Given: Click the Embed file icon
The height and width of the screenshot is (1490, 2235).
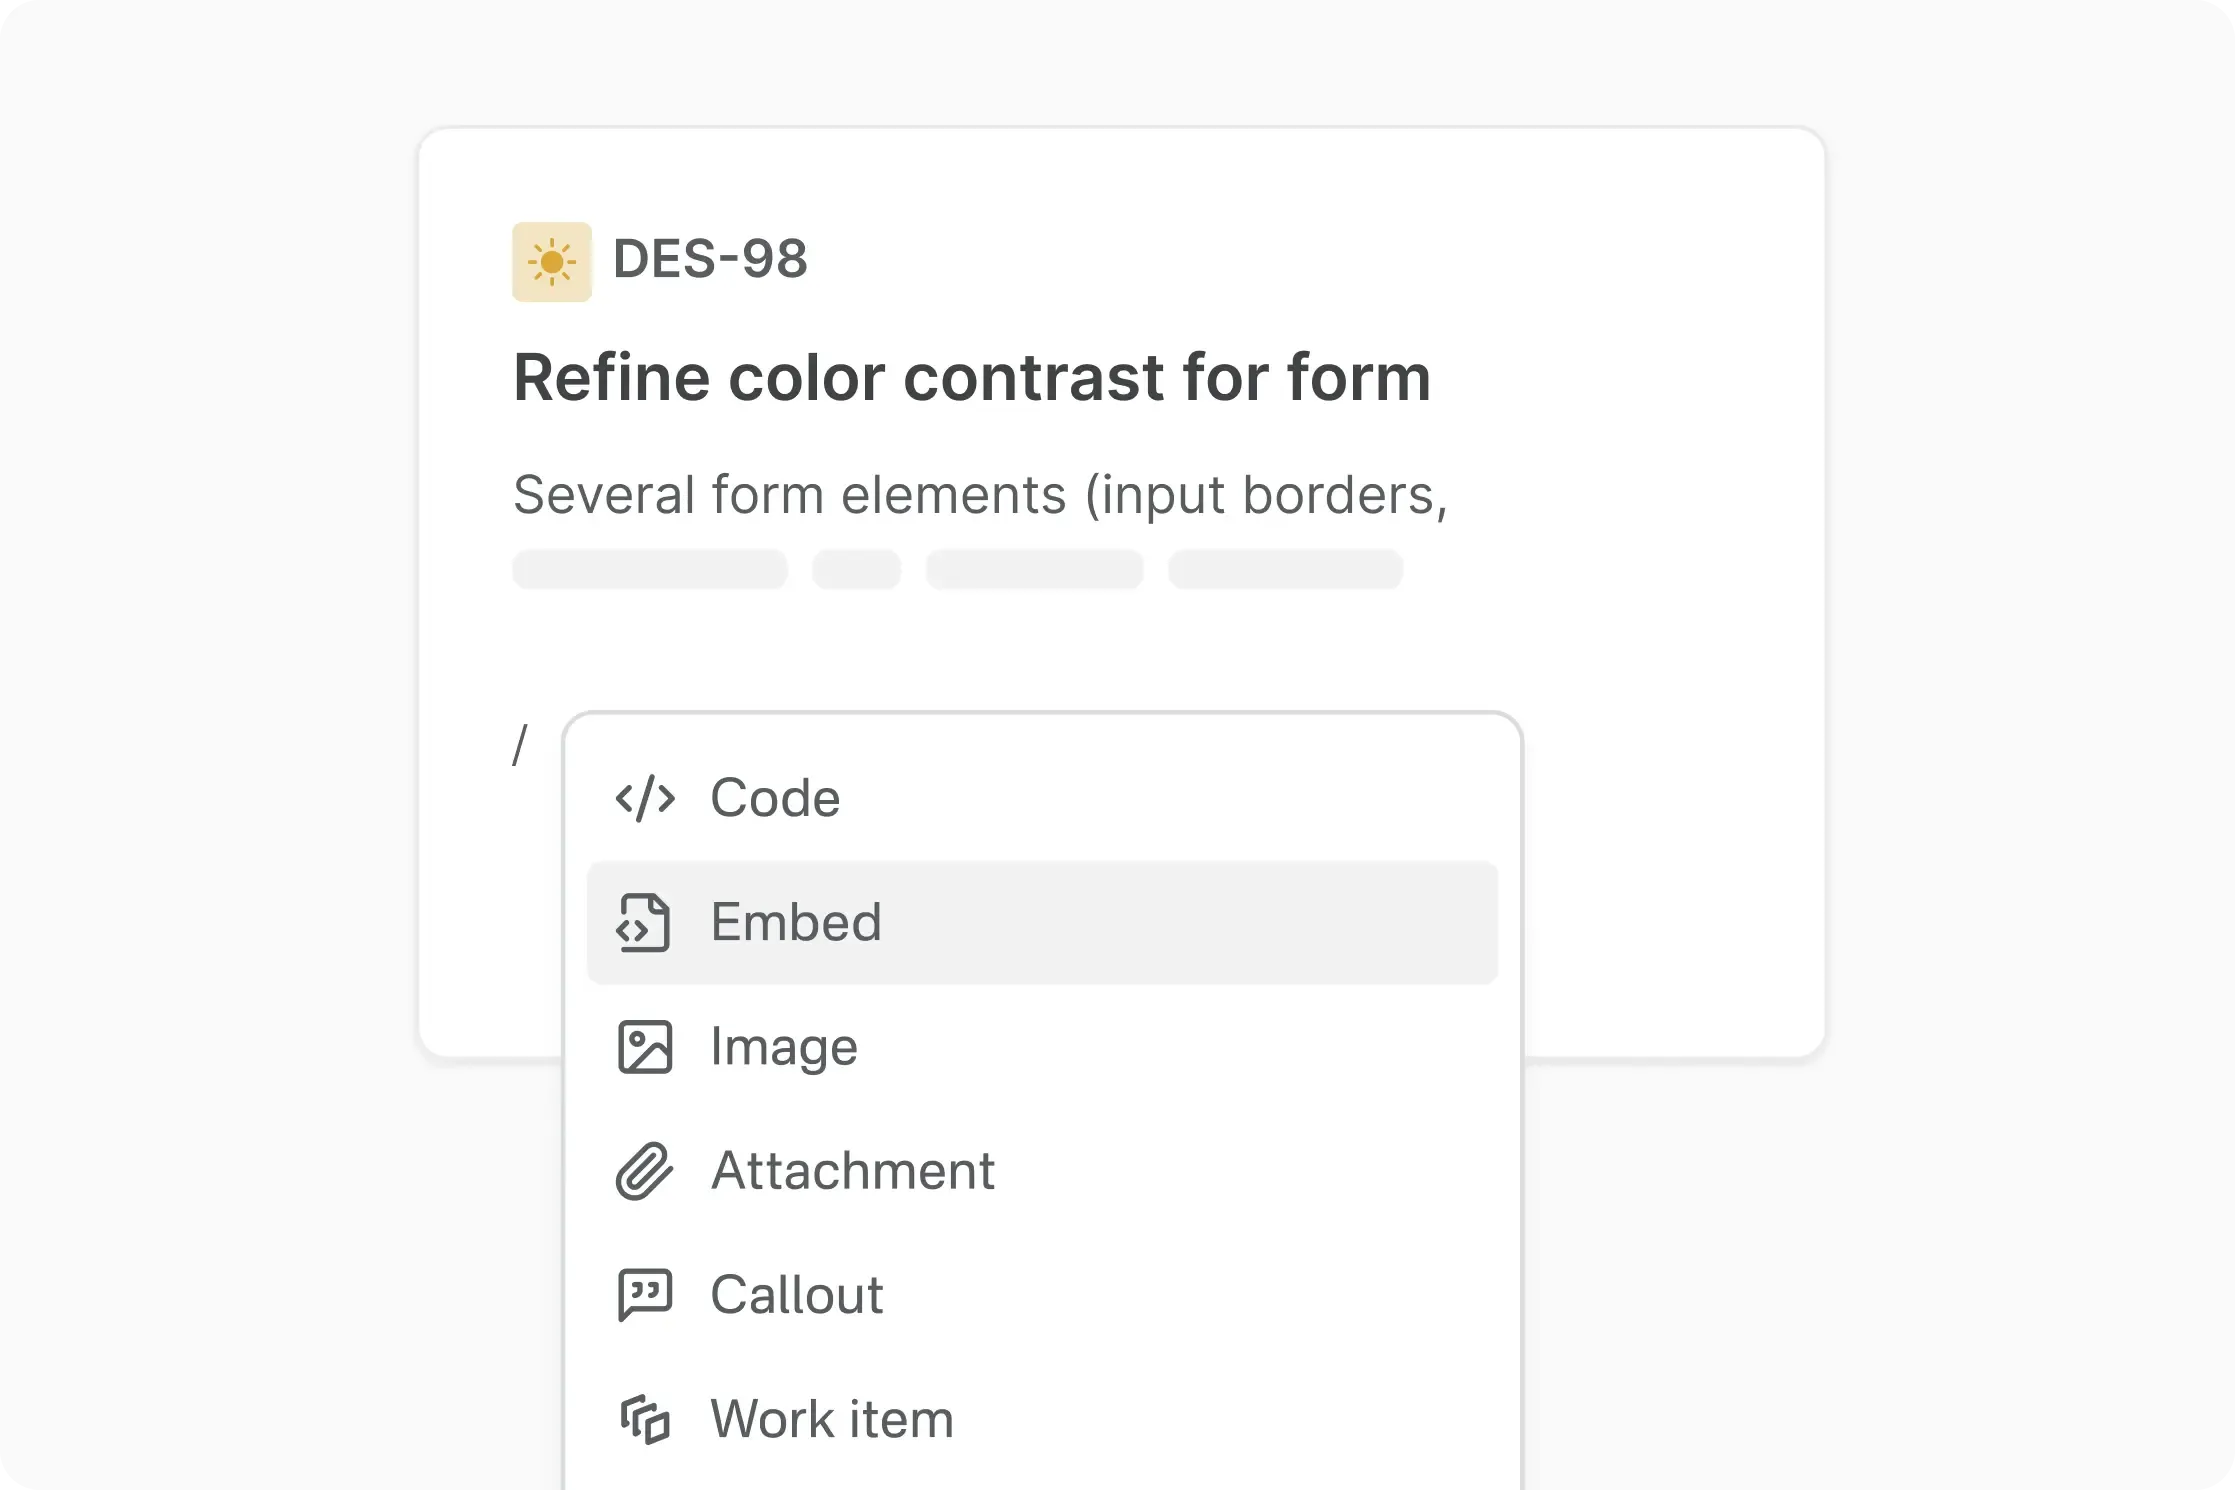Looking at the screenshot, I should (x=645, y=922).
